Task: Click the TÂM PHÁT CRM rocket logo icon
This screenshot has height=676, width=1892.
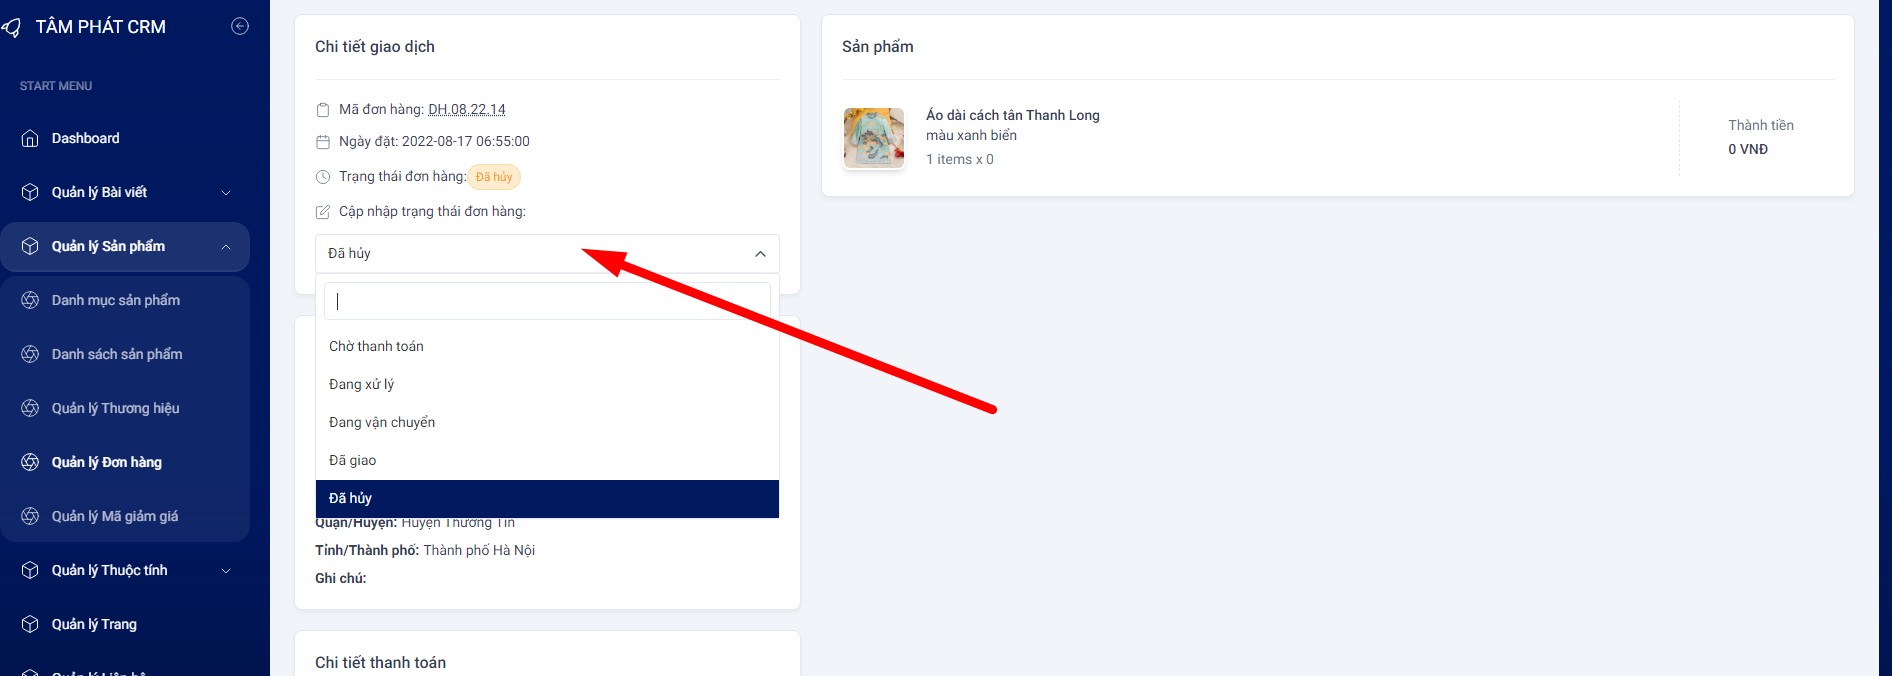Action: (x=11, y=28)
